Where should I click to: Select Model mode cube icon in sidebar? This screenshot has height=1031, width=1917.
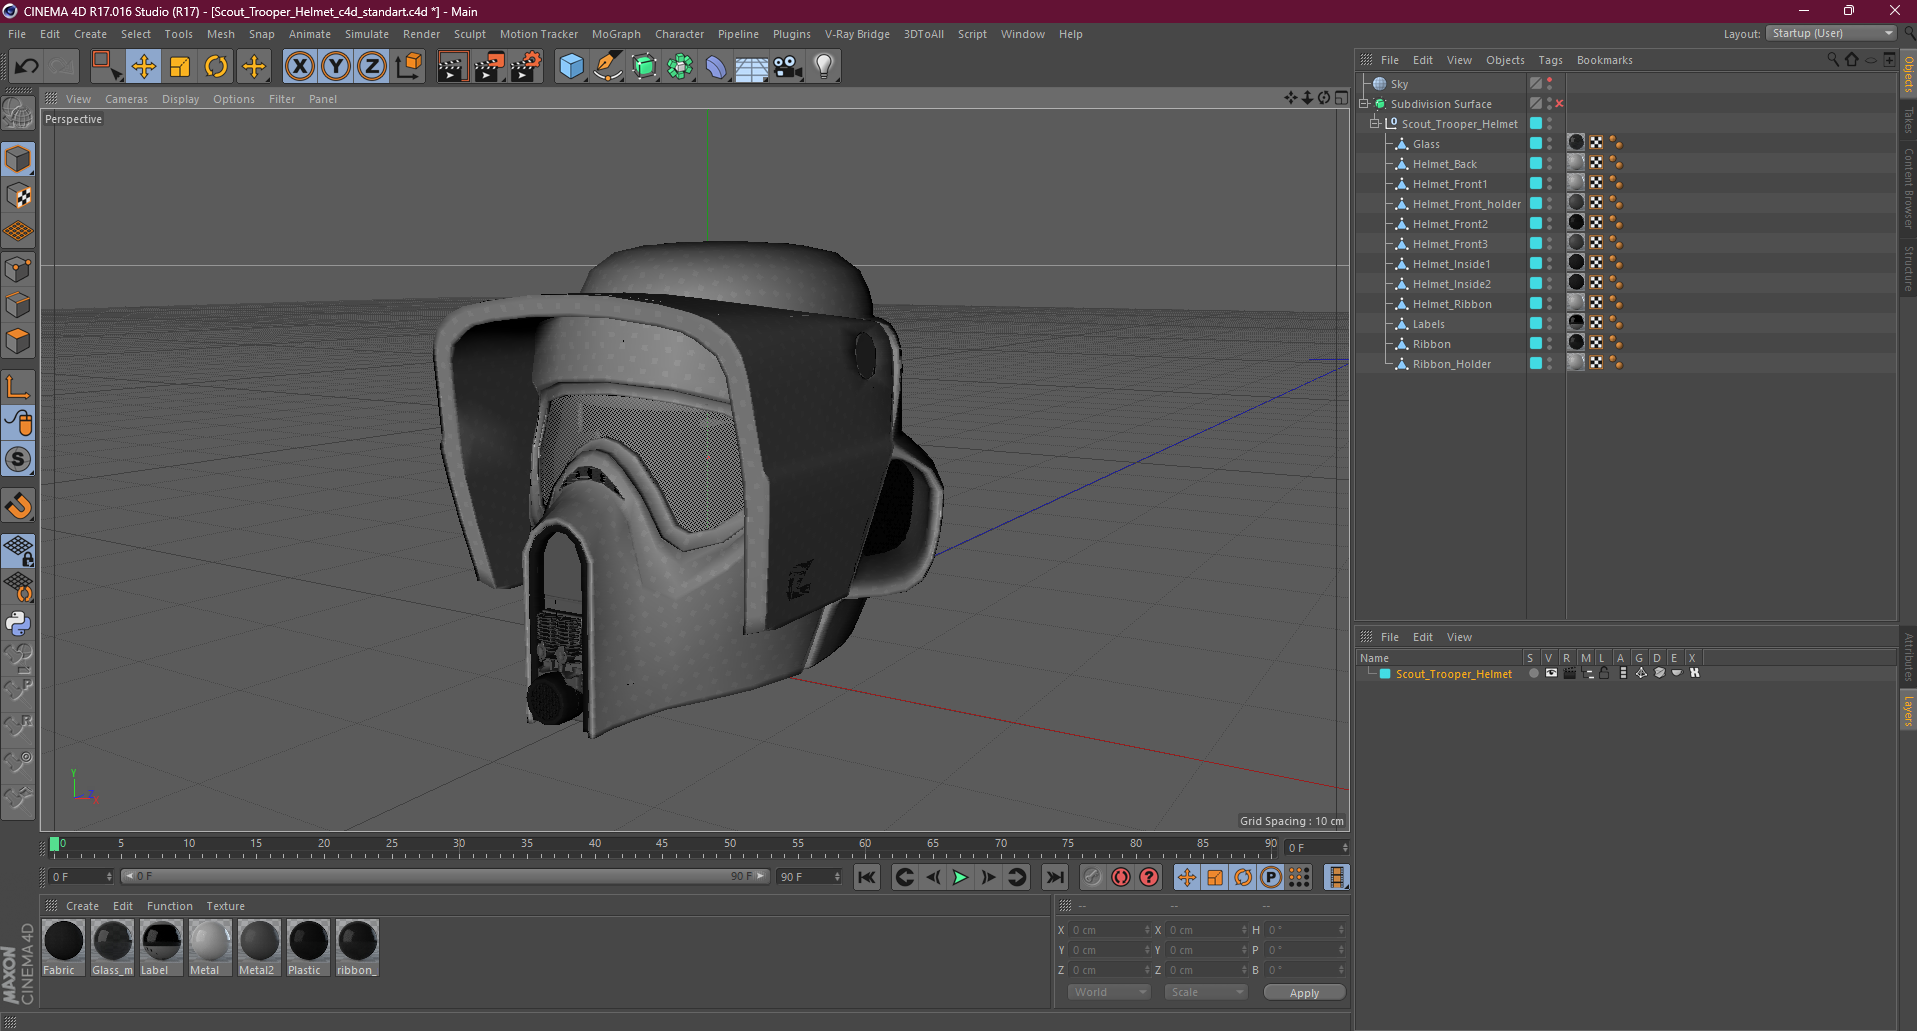click(x=19, y=159)
